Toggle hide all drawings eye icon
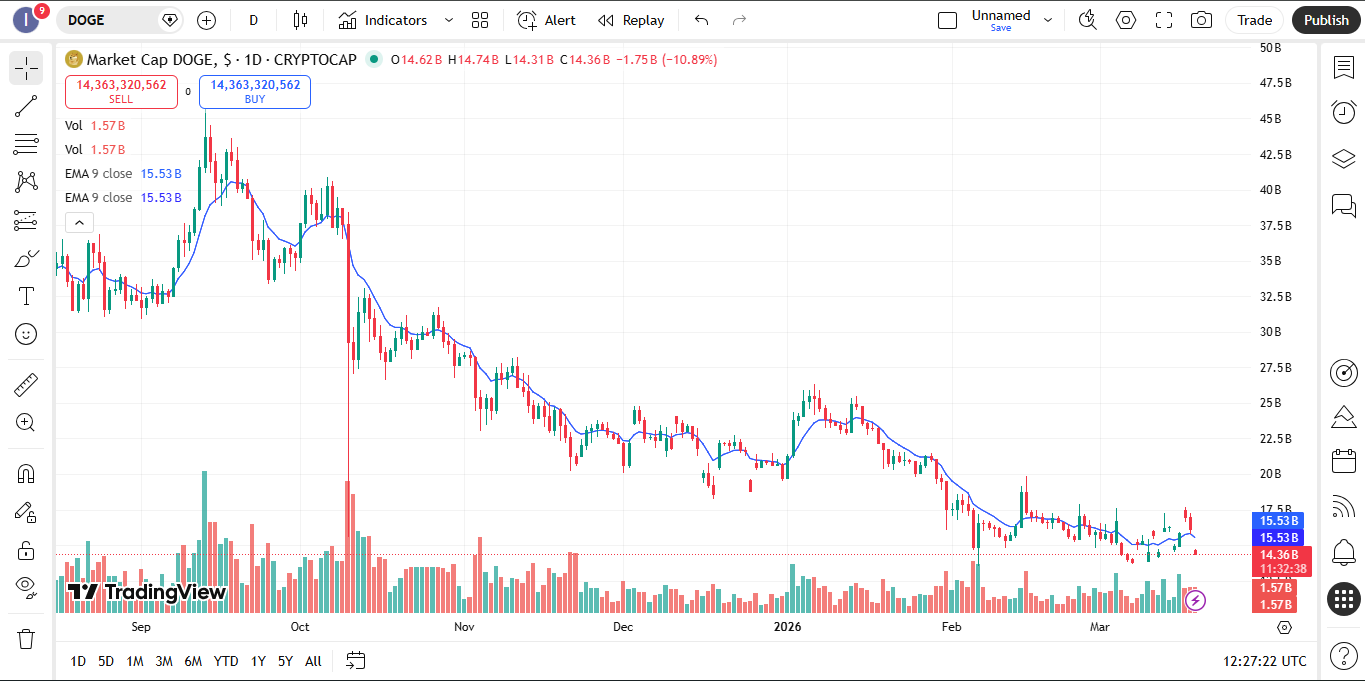The image size is (1365, 681). 26,588
